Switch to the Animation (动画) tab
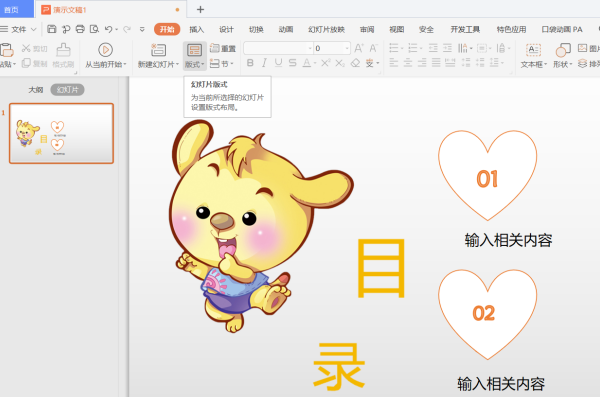Viewport: 600px width, 397px height. tap(286, 29)
